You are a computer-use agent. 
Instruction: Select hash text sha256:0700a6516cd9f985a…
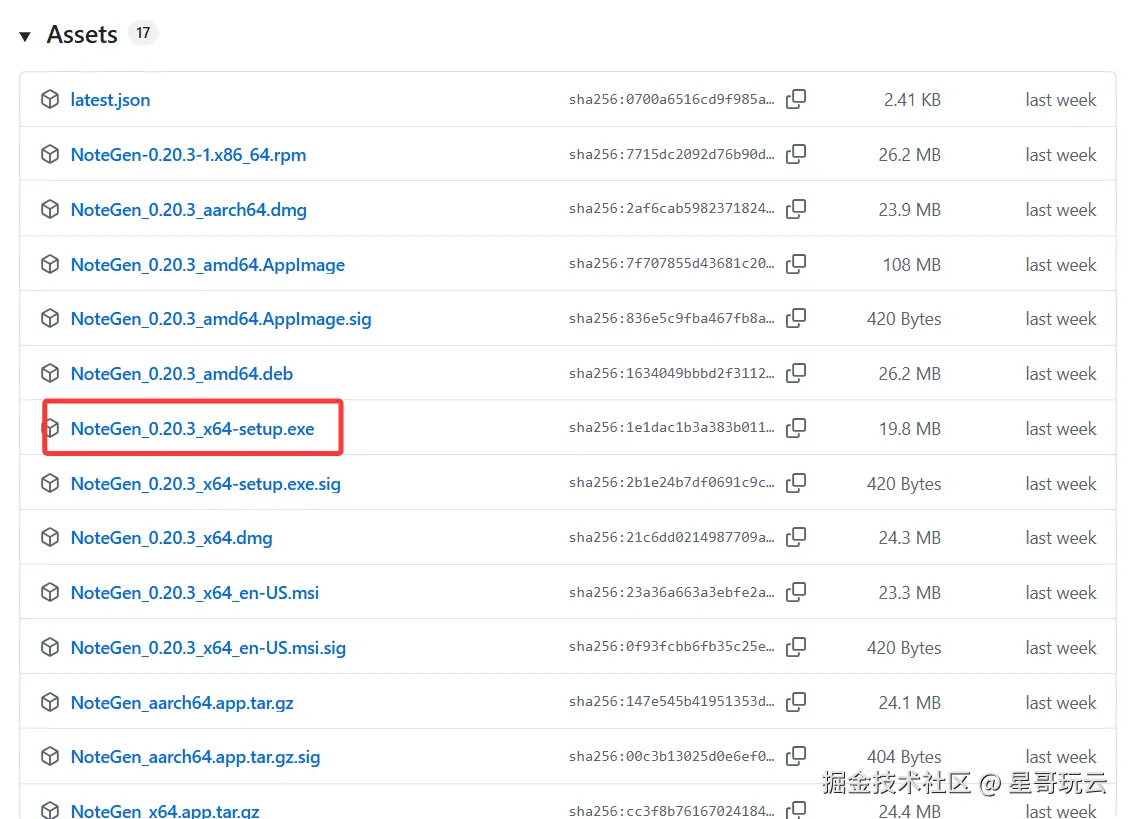(x=672, y=99)
